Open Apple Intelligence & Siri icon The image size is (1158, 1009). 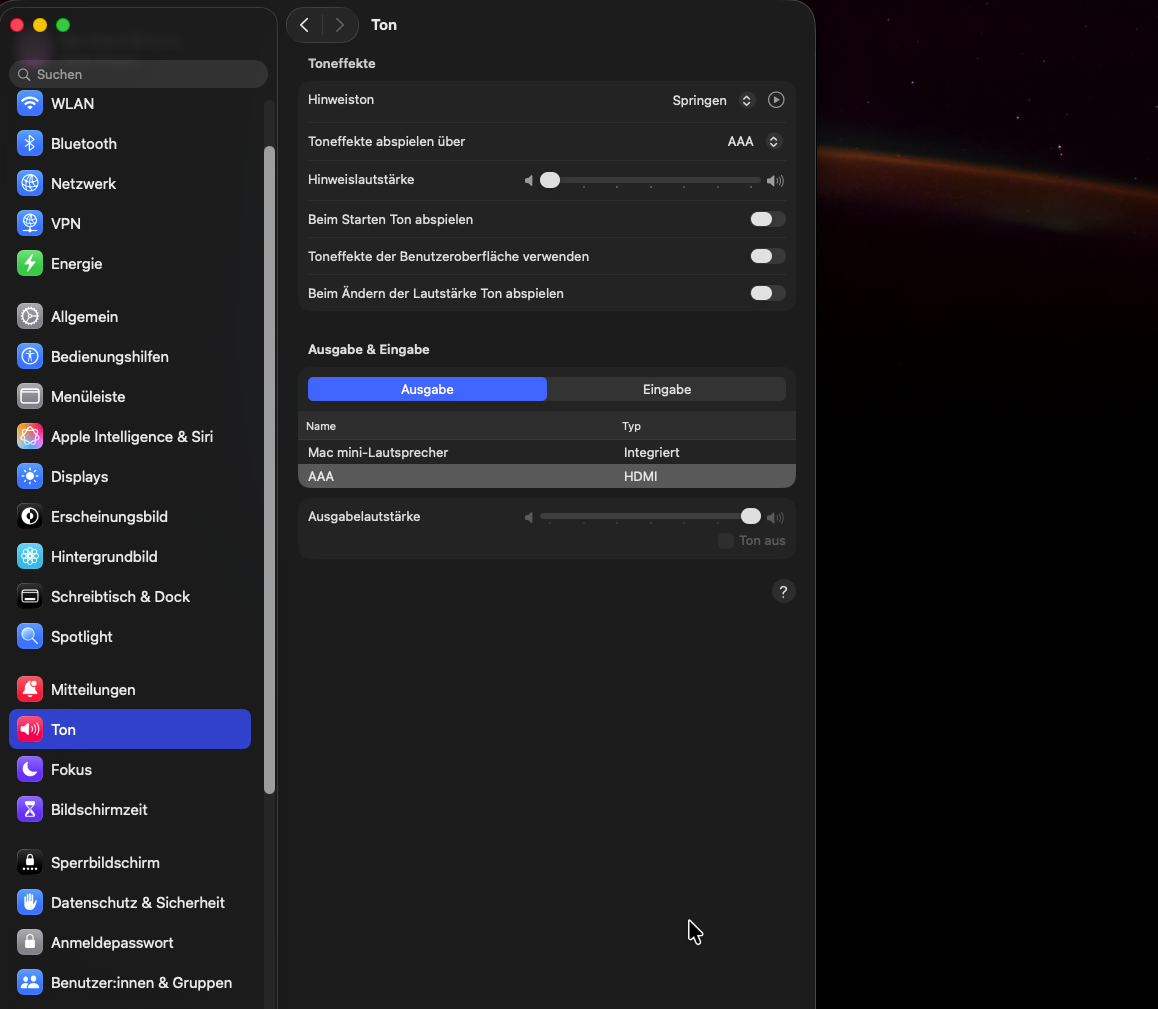pos(30,437)
